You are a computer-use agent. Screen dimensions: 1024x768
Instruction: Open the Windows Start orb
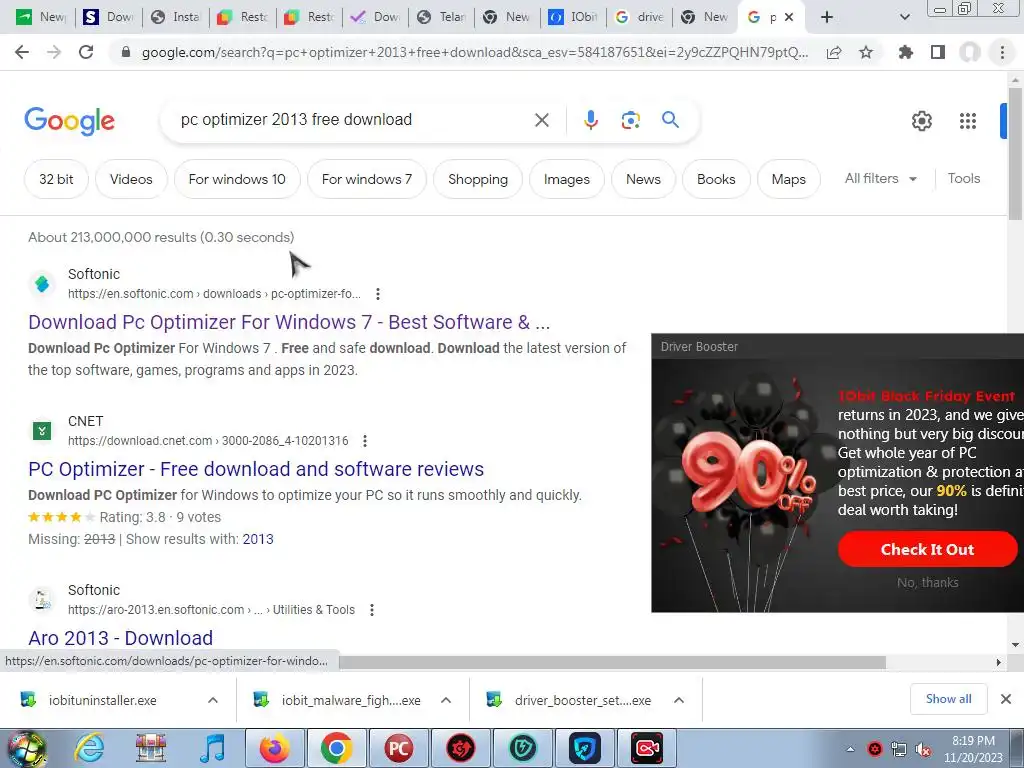pyautogui.click(x=26, y=749)
